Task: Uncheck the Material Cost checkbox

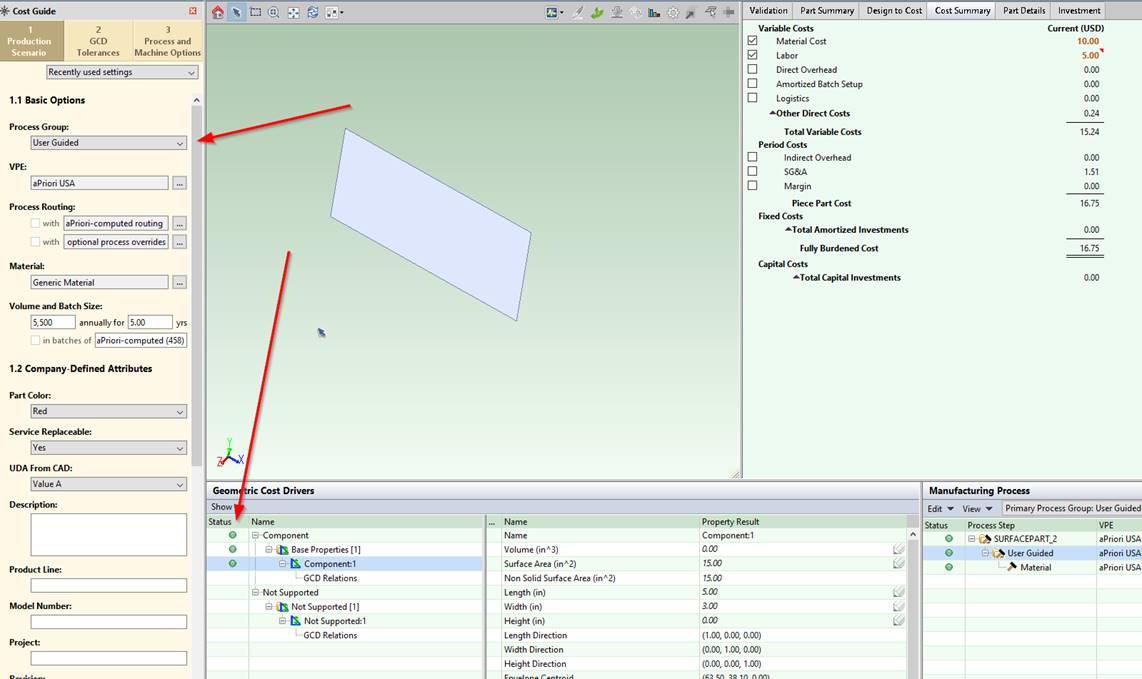Action: coord(752,41)
